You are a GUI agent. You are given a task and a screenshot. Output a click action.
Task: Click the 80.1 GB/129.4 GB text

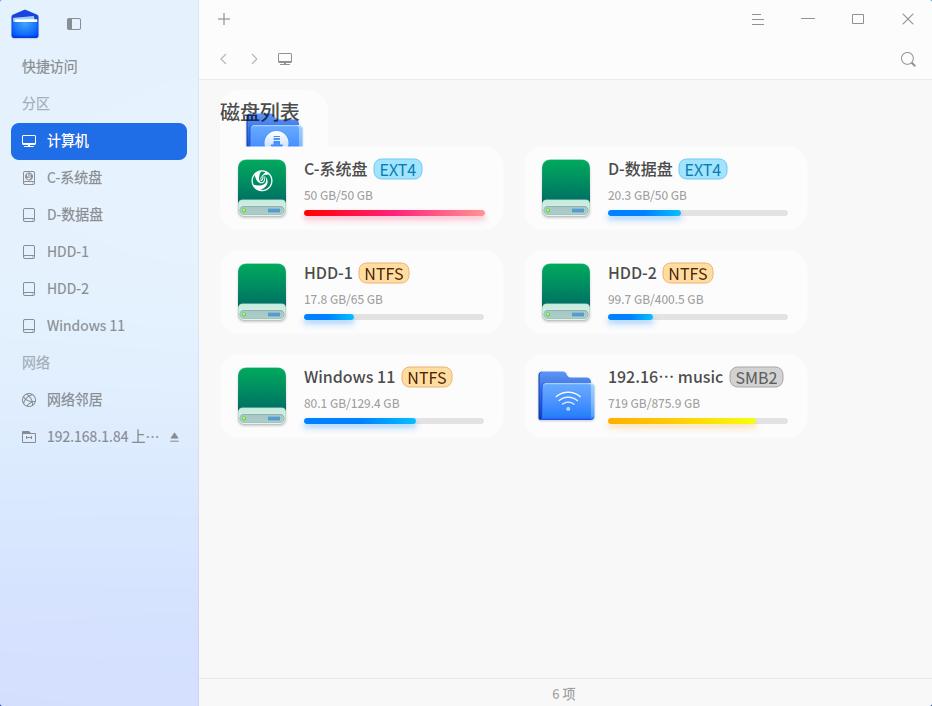[x=351, y=404]
